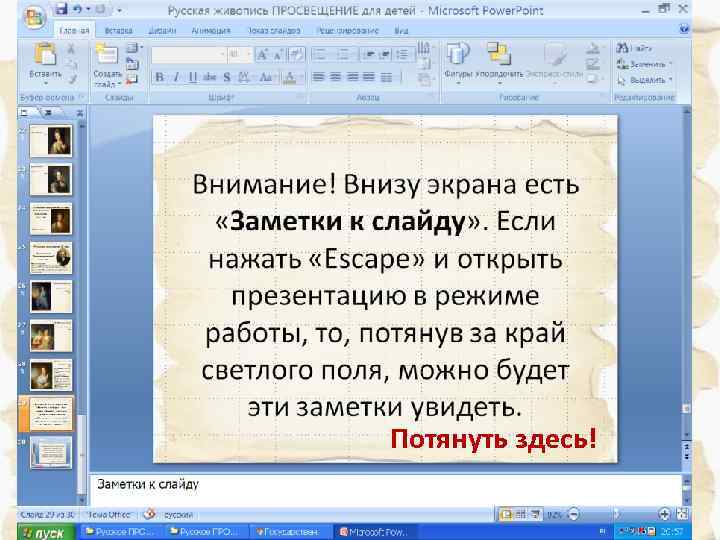Open the font name combo box
Screen dimensions: 720x540
pyautogui.click(x=188, y=55)
